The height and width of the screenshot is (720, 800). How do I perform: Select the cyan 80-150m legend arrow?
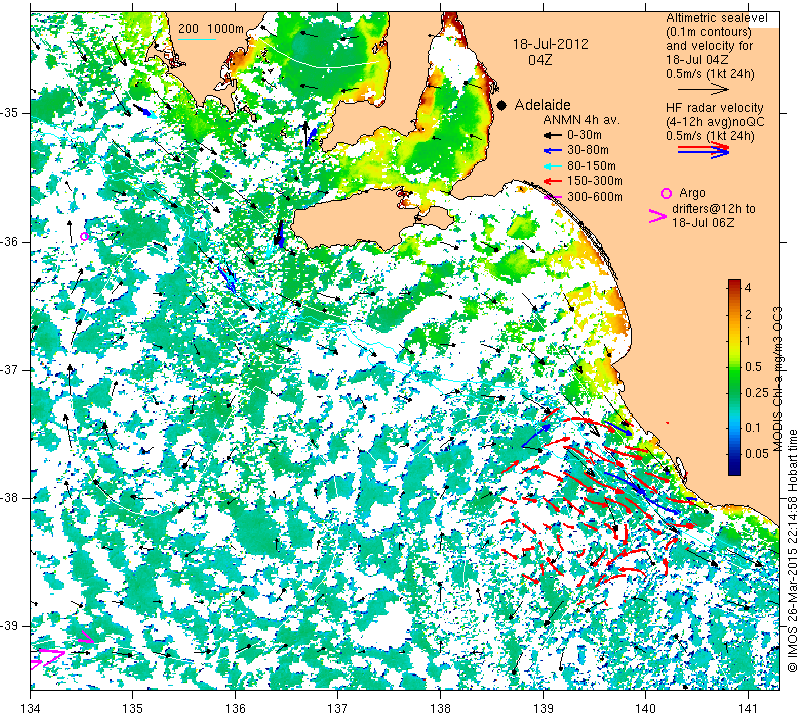pos(552,166)
